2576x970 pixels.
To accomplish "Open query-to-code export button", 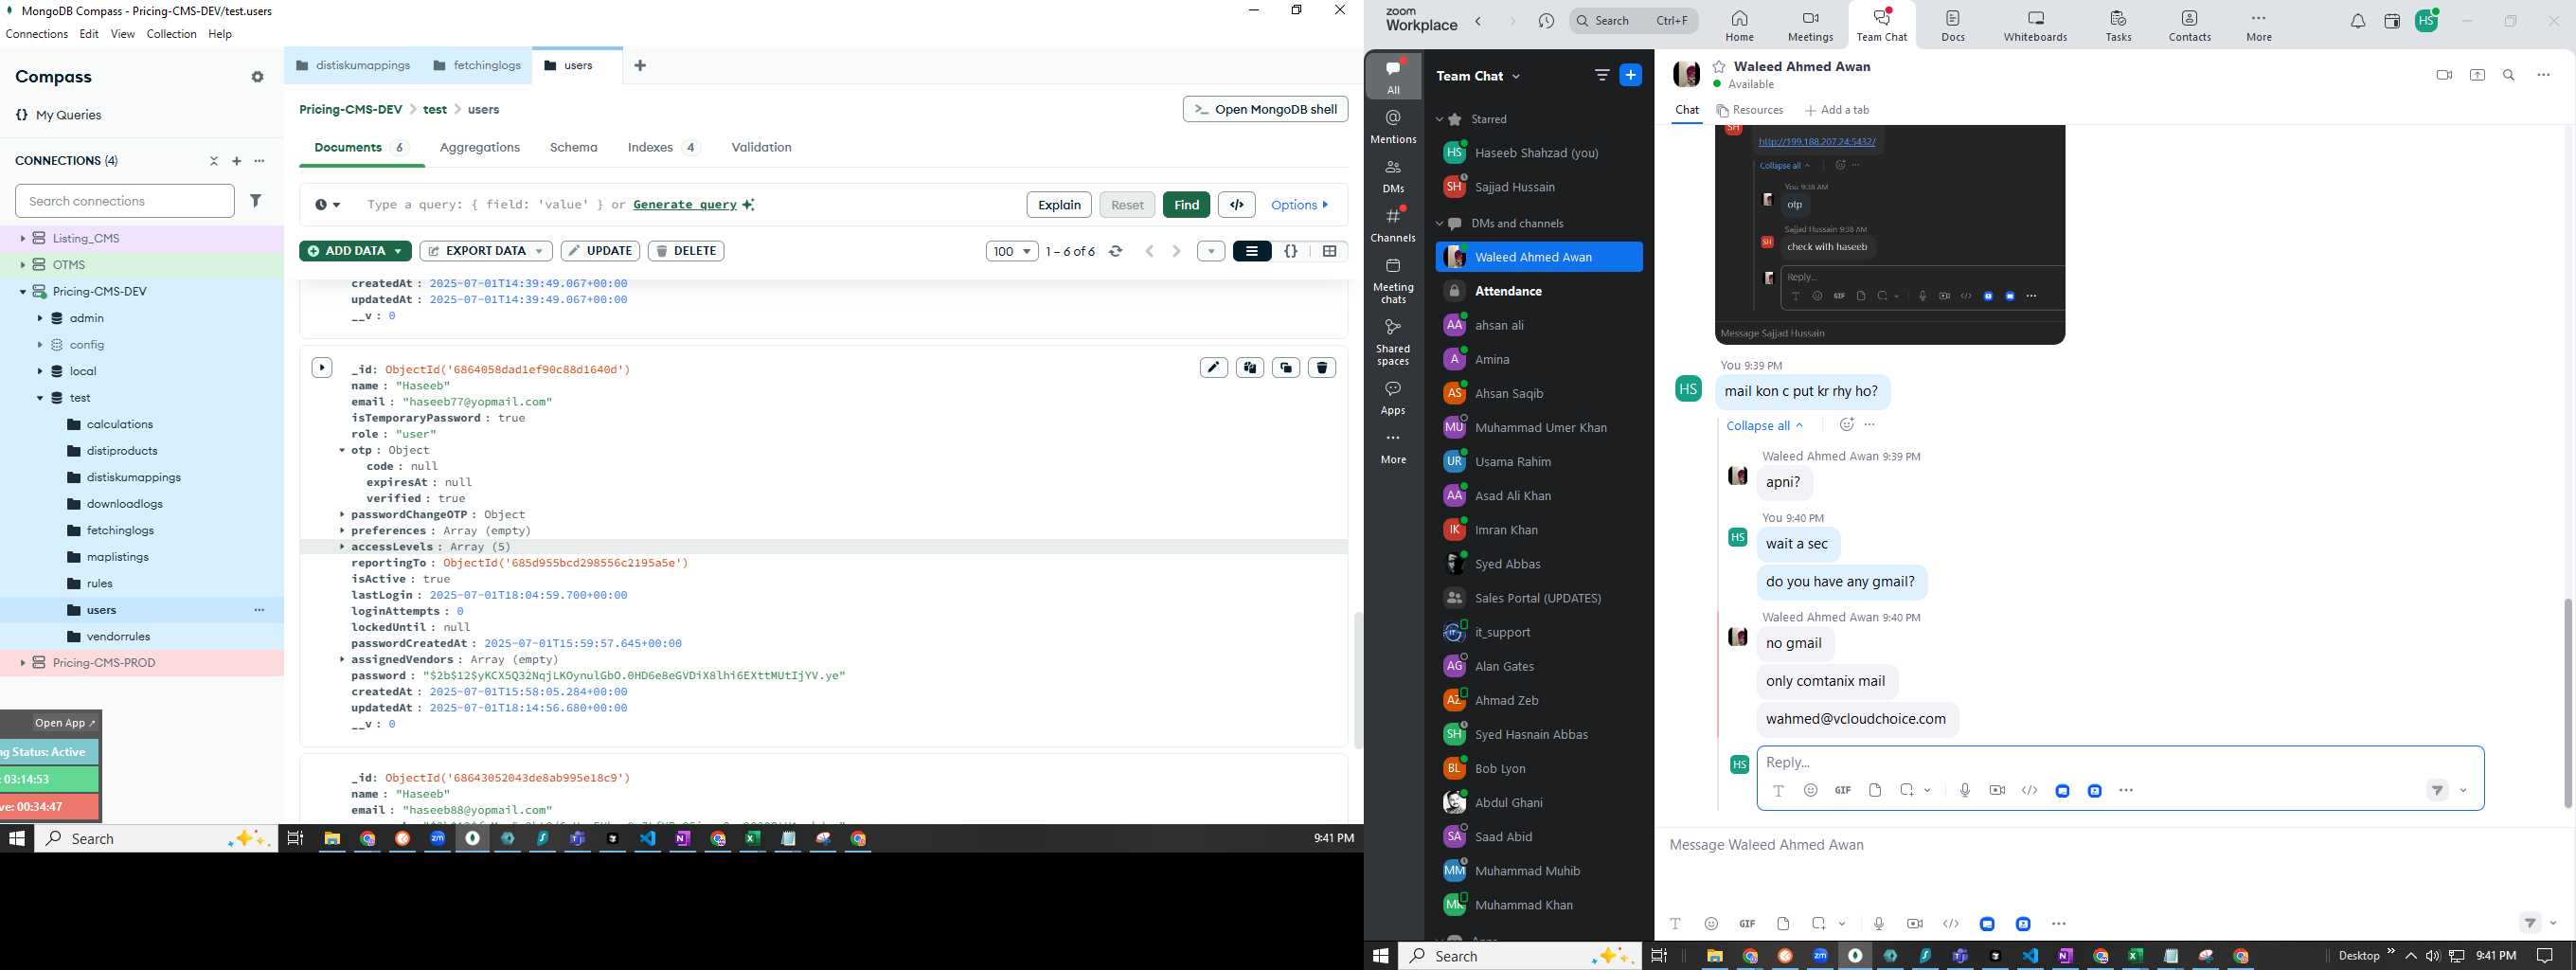I will (x=1237, y=205).
